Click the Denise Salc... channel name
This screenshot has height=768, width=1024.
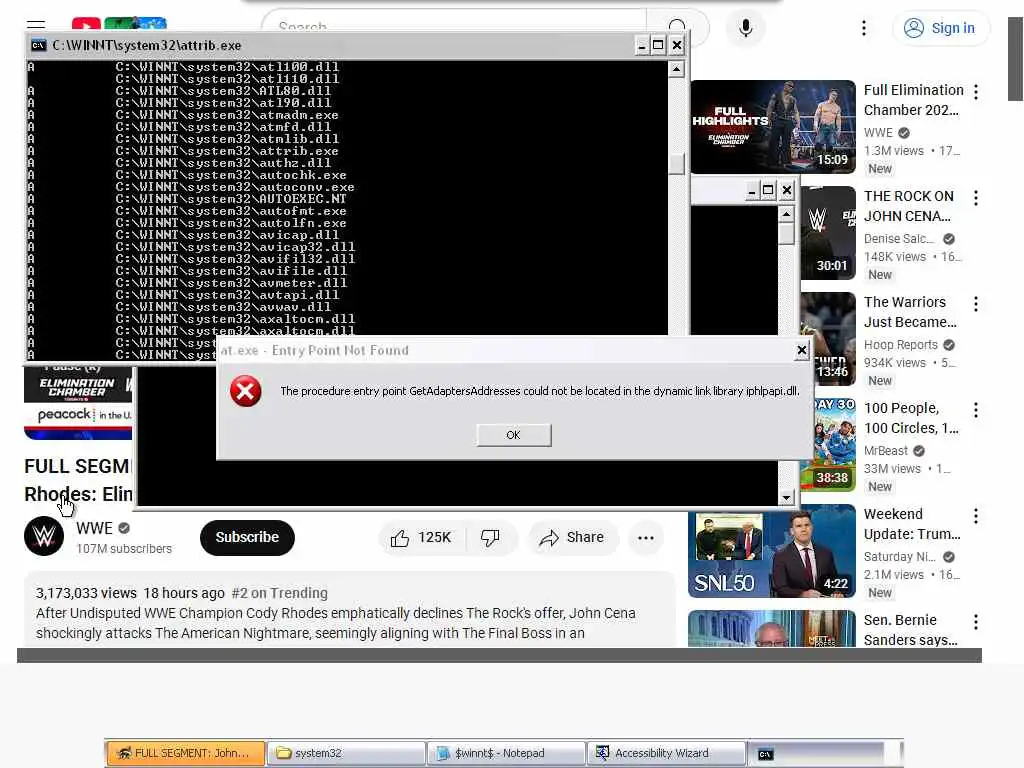click(x=899, y=239)
